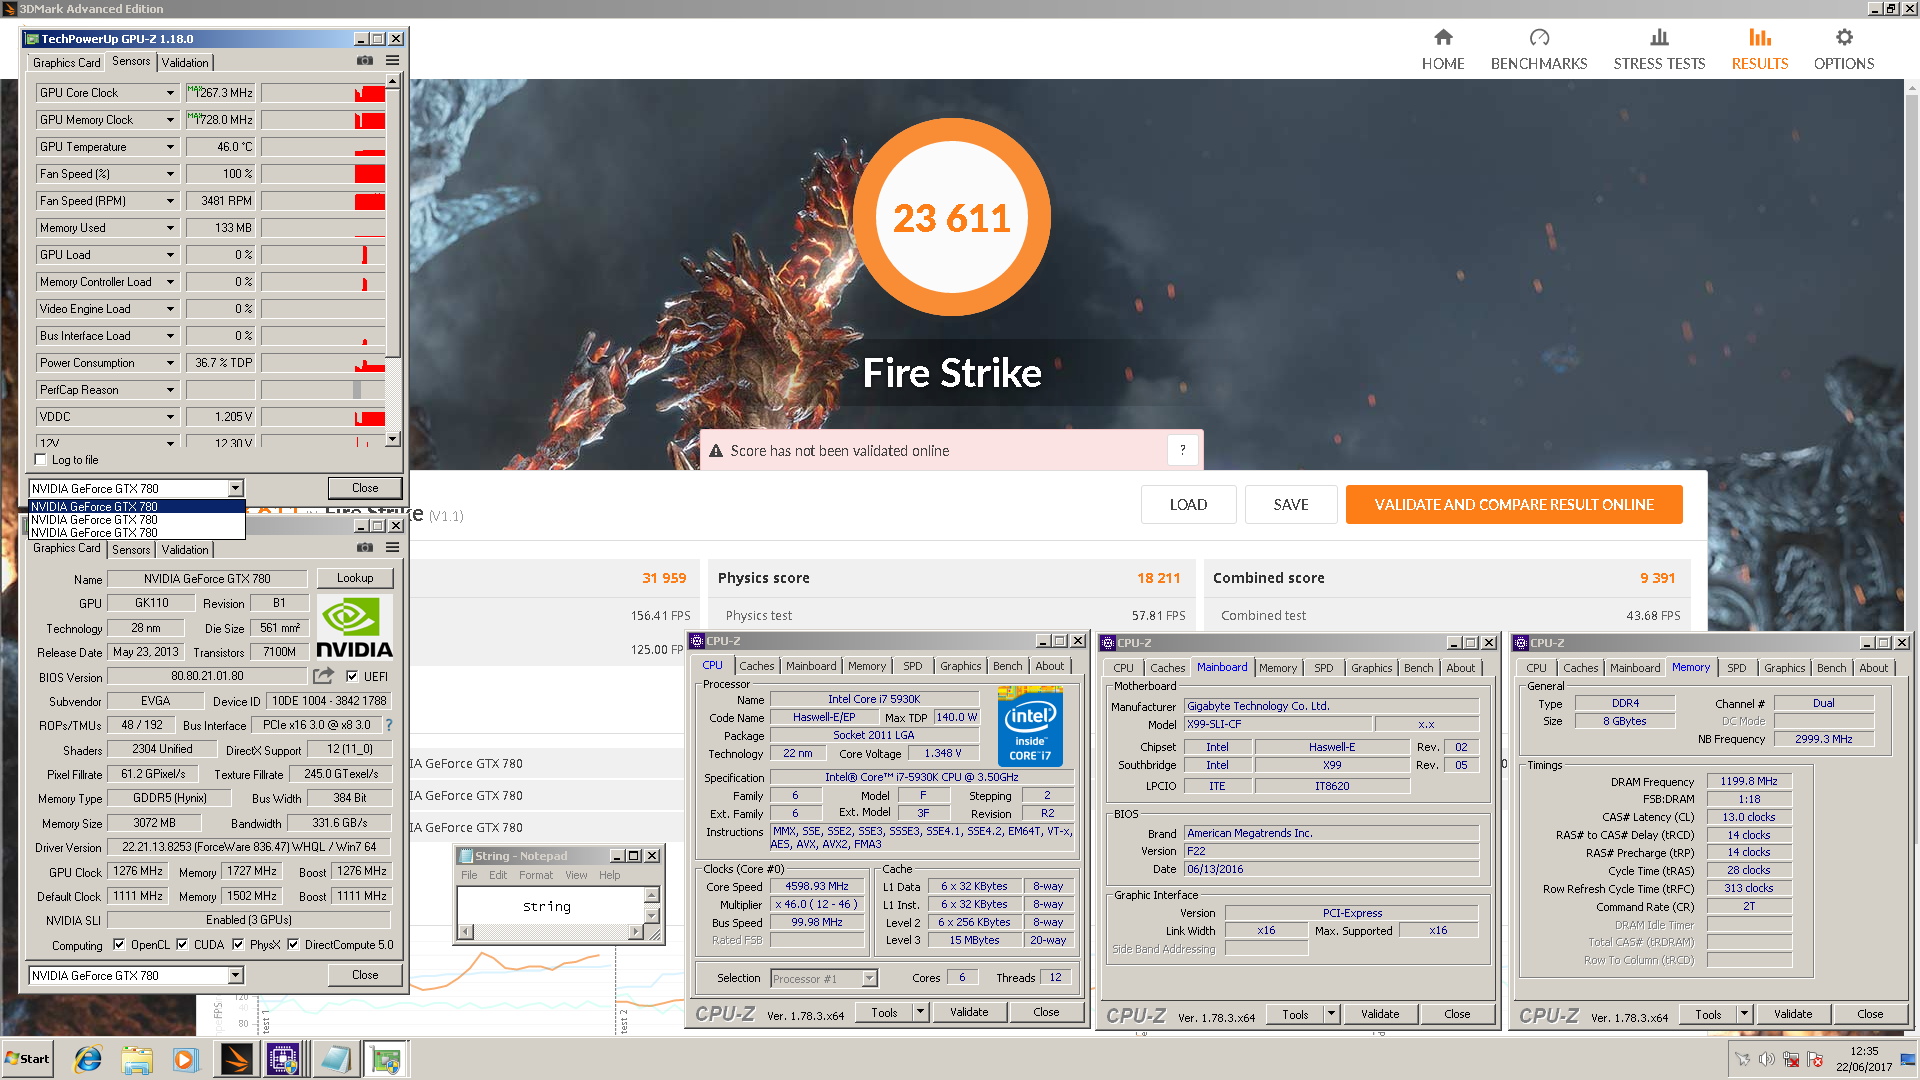Switch to the Graphics Card tab in the Sensors window

pos(66,62)
